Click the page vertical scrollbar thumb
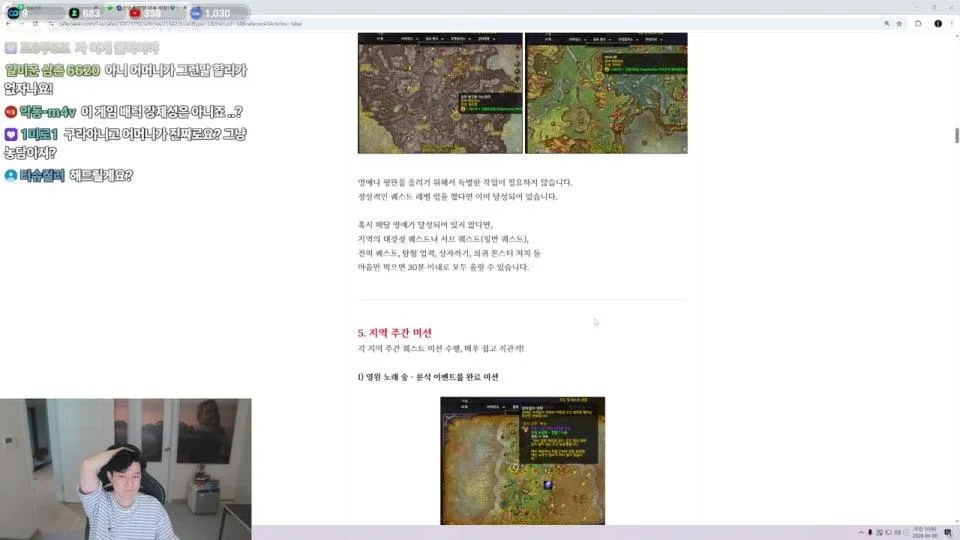This screenshot has width=960, height=540. [x=956, y=135]
